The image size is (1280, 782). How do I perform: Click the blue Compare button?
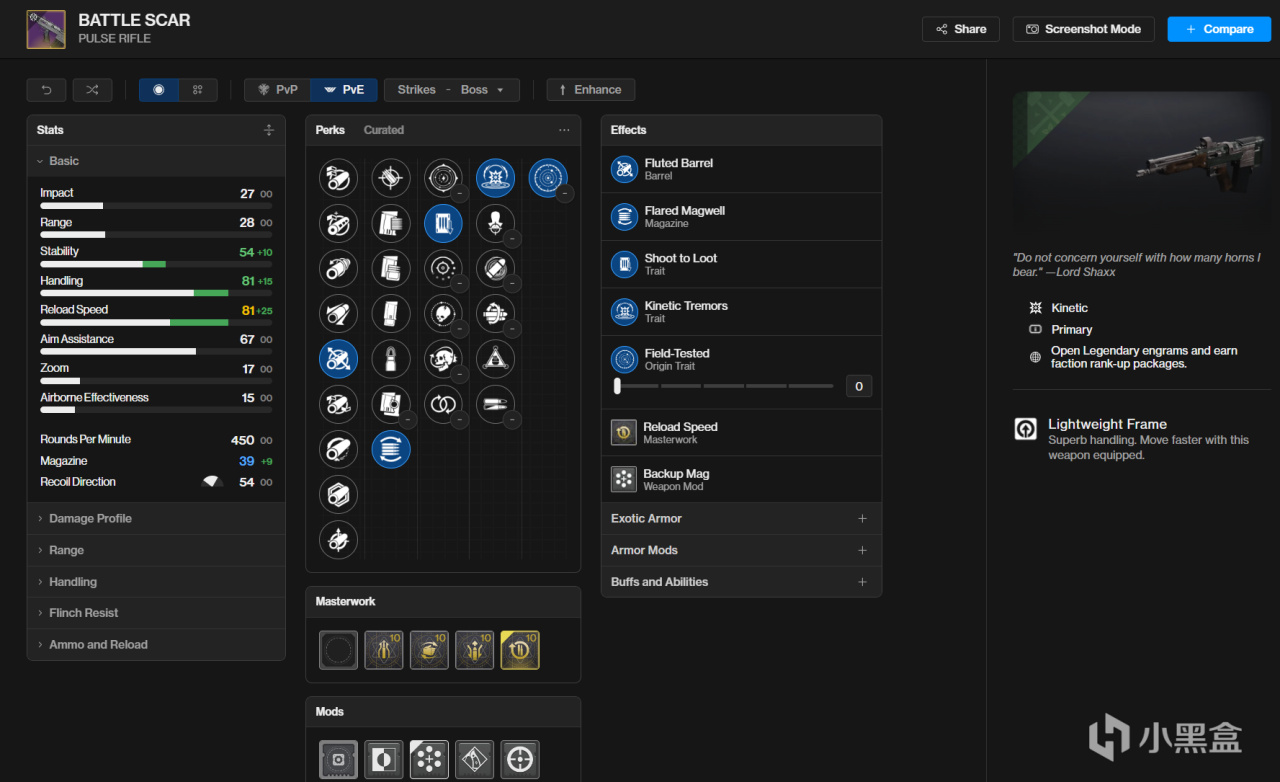click(x=1219, y=29)
